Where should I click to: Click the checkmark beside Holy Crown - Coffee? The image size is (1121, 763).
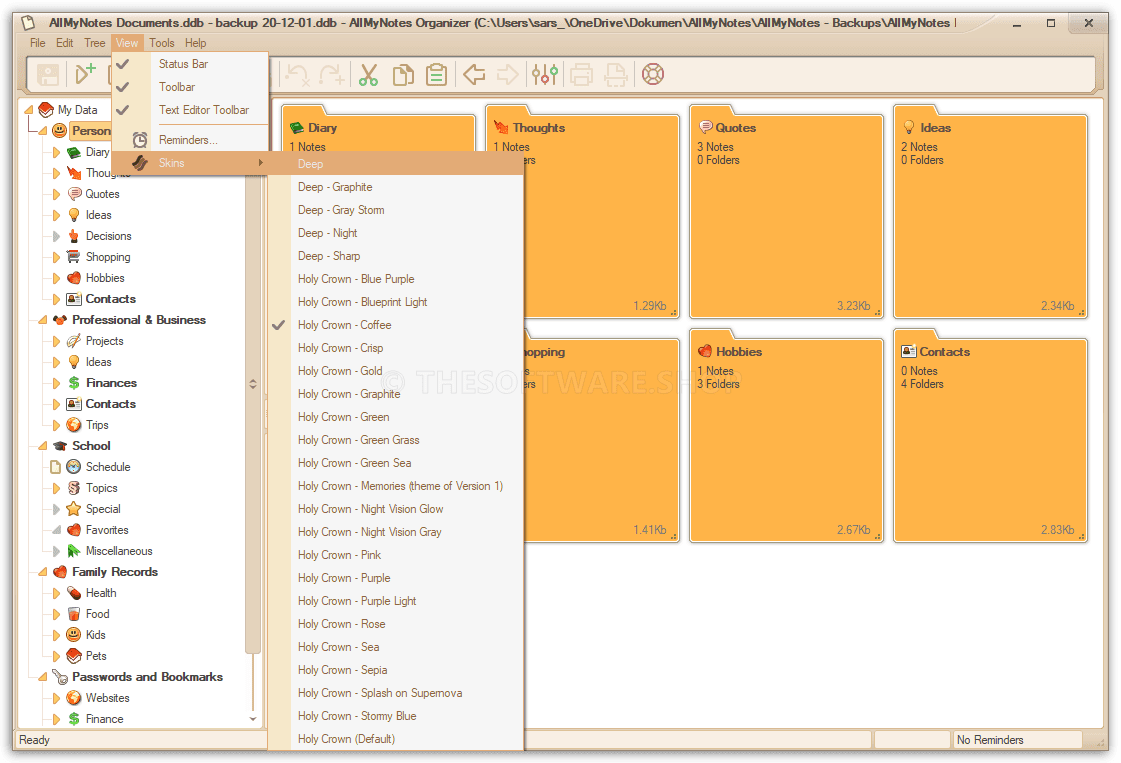pyautogui.click(x=279, y=325)
